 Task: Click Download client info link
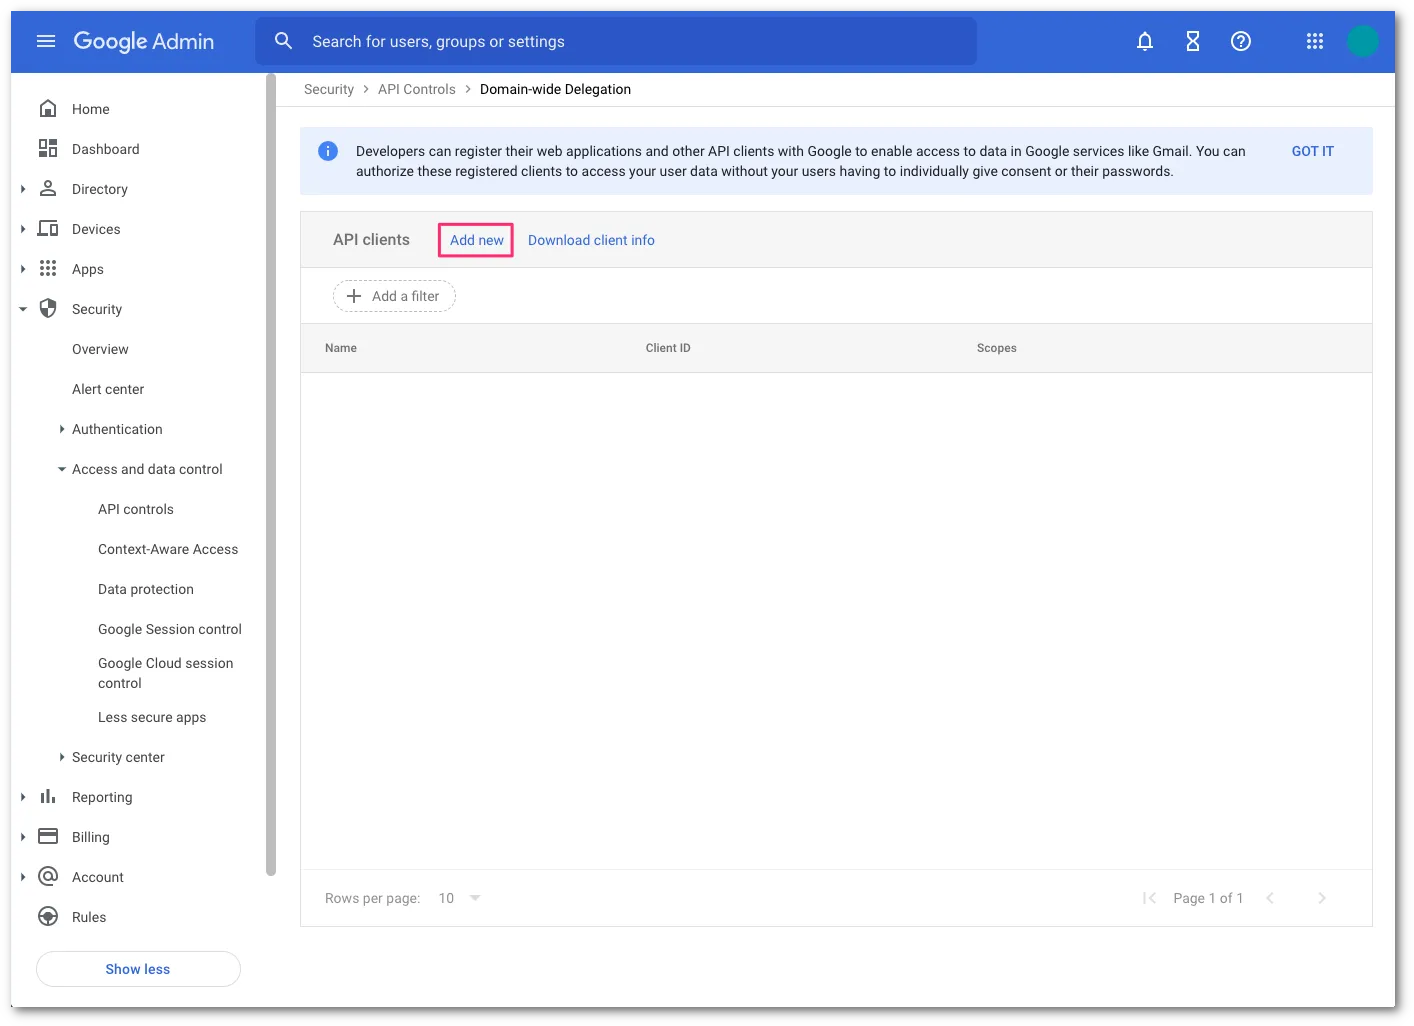(591, 240)
